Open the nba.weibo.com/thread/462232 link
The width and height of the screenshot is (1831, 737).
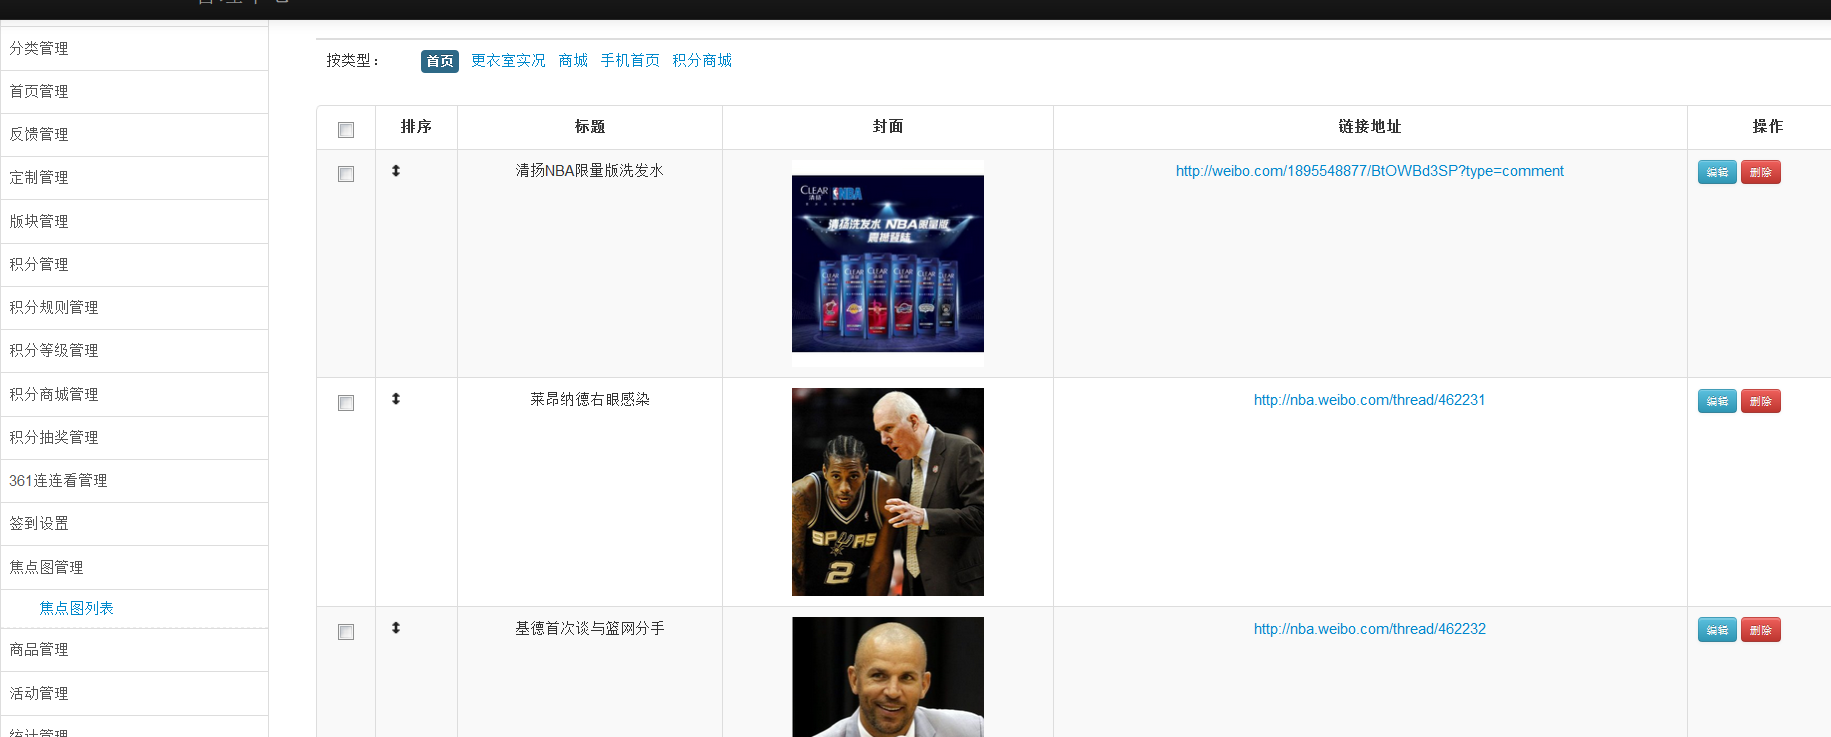click(x=1370, y=629)
